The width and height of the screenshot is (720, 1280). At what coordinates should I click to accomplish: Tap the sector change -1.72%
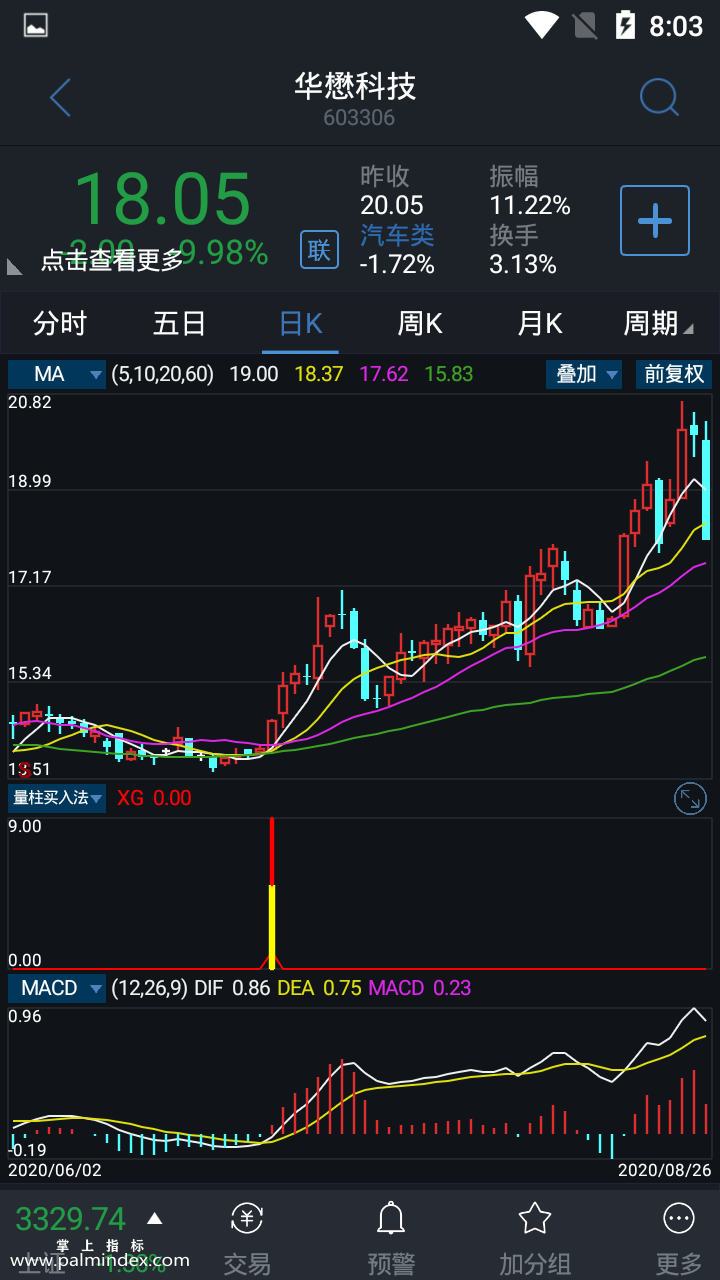click(397, 264)
